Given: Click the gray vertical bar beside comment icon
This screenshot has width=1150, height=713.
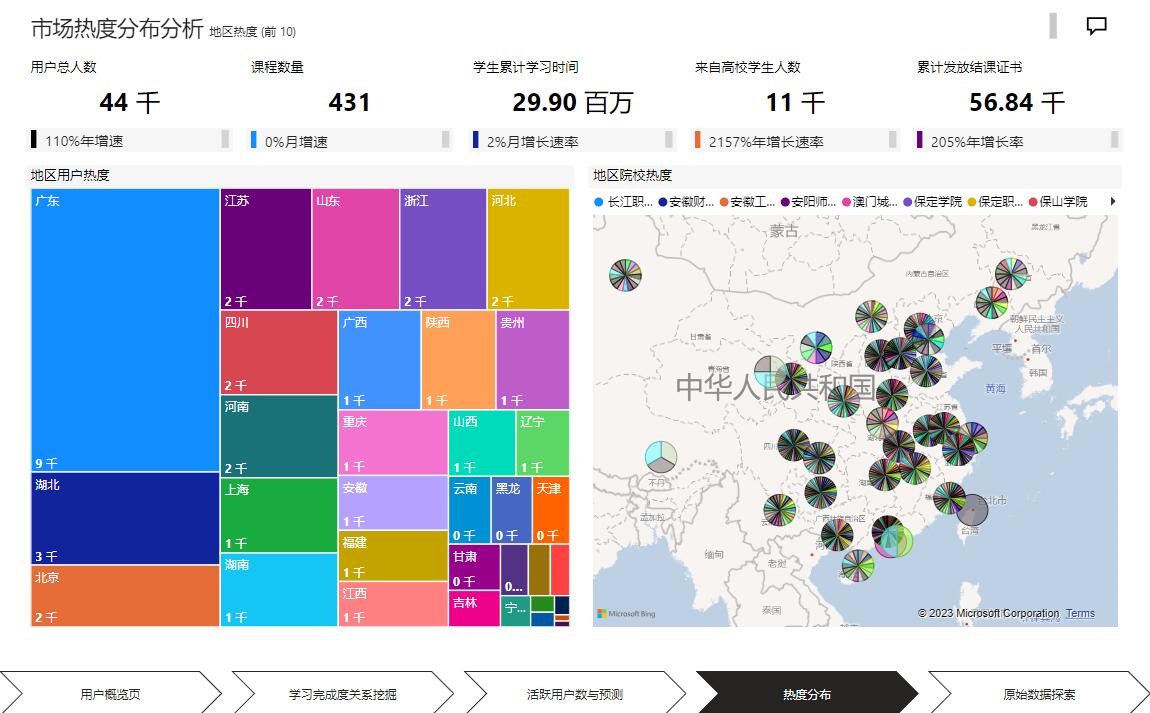Looking at the screenshot, I should 1053,26.
